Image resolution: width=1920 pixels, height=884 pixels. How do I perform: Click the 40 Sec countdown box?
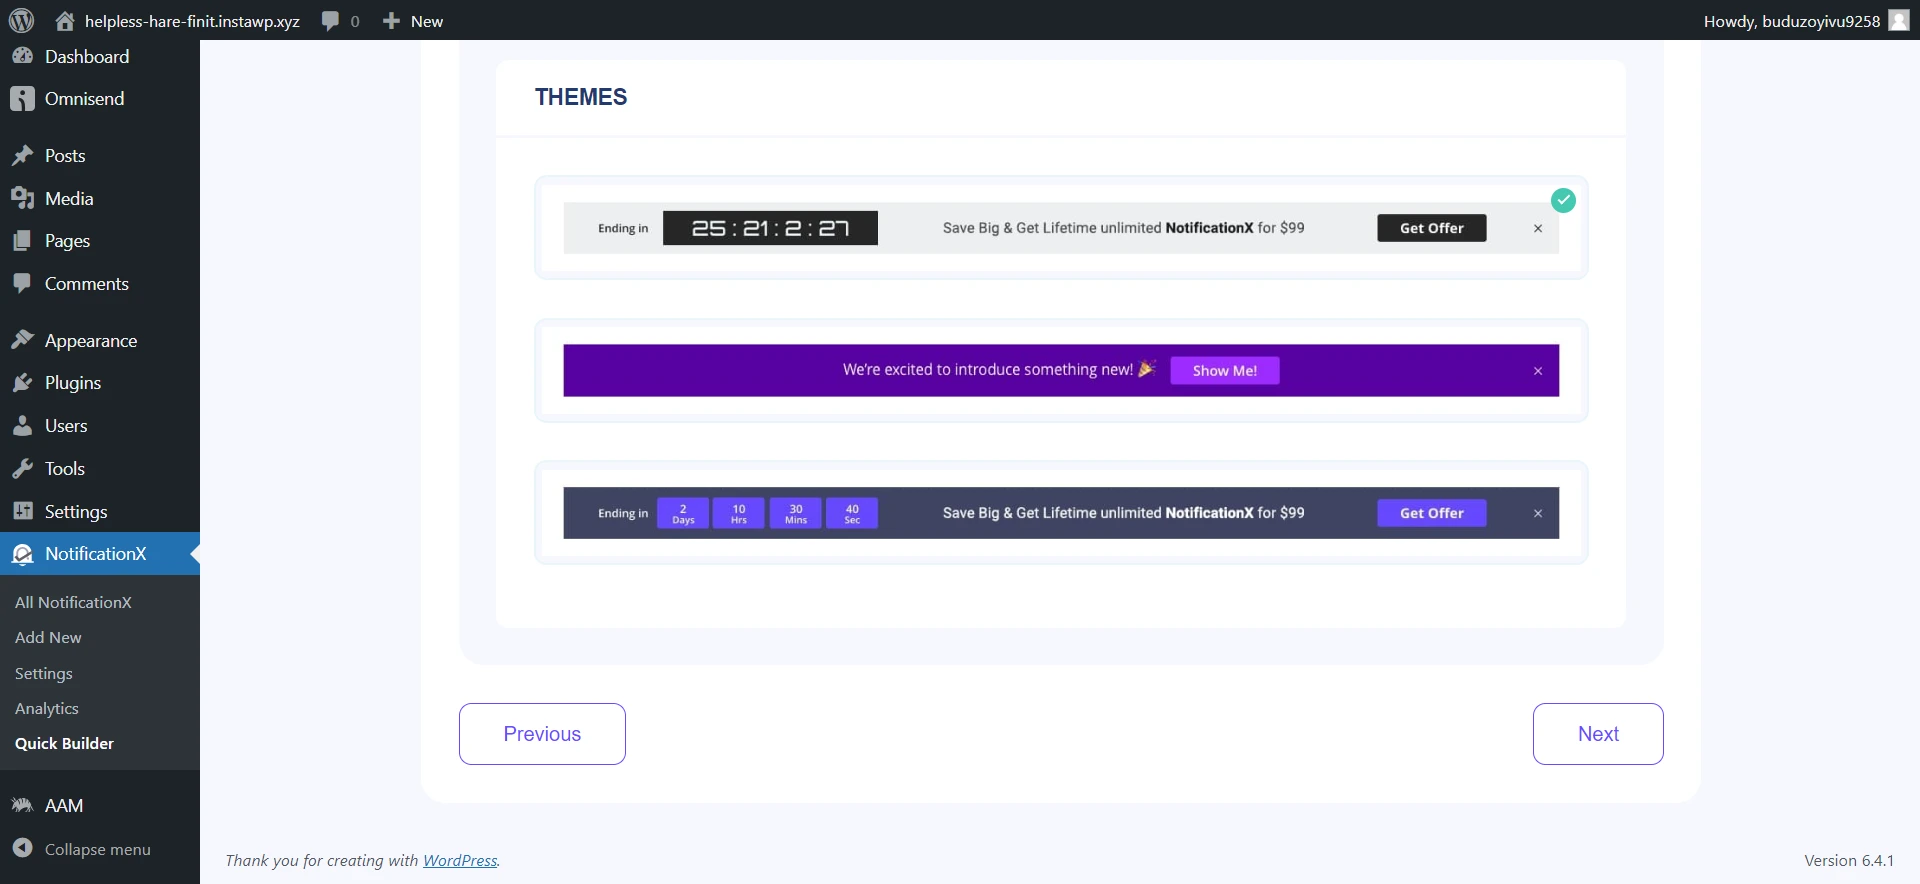(x=852, y=513)
